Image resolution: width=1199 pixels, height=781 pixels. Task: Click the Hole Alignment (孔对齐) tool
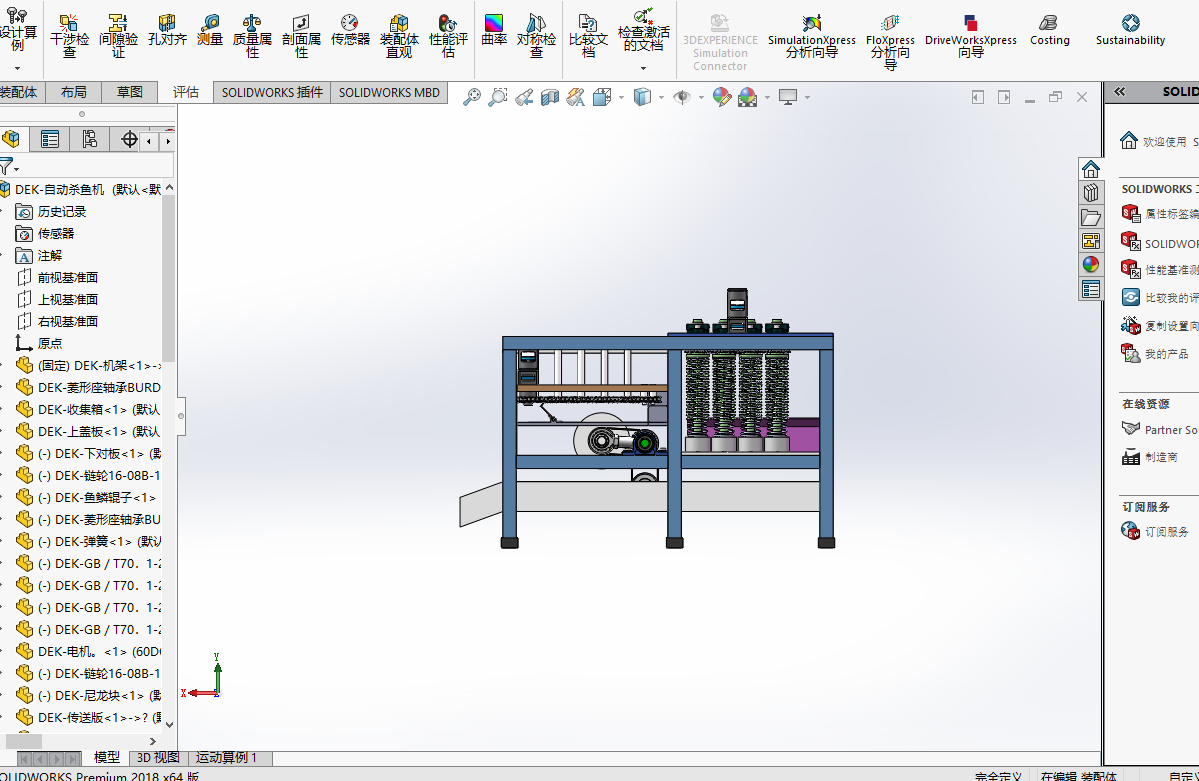(x=167, y=31)
